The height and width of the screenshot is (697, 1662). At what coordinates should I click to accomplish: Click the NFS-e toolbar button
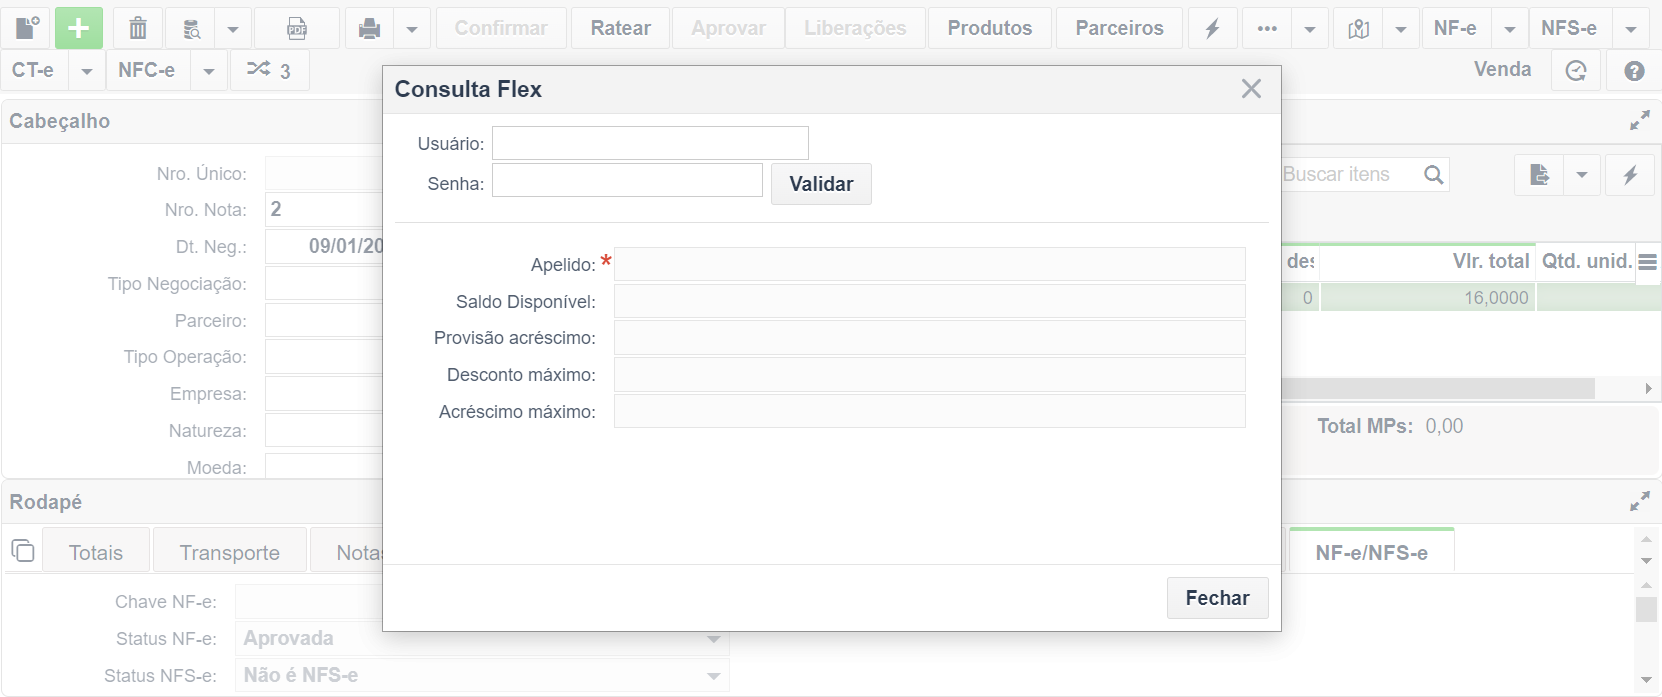pos(1569,28)
